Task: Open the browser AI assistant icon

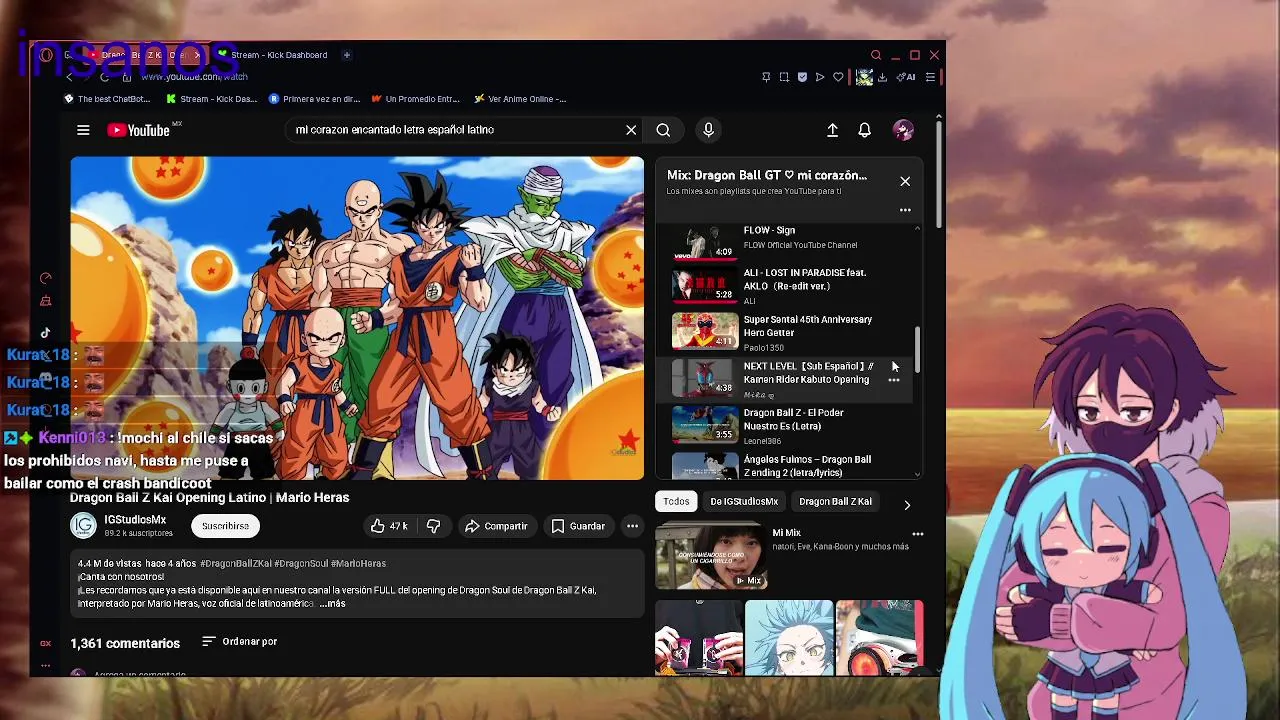Action: (x=906, y=77)
